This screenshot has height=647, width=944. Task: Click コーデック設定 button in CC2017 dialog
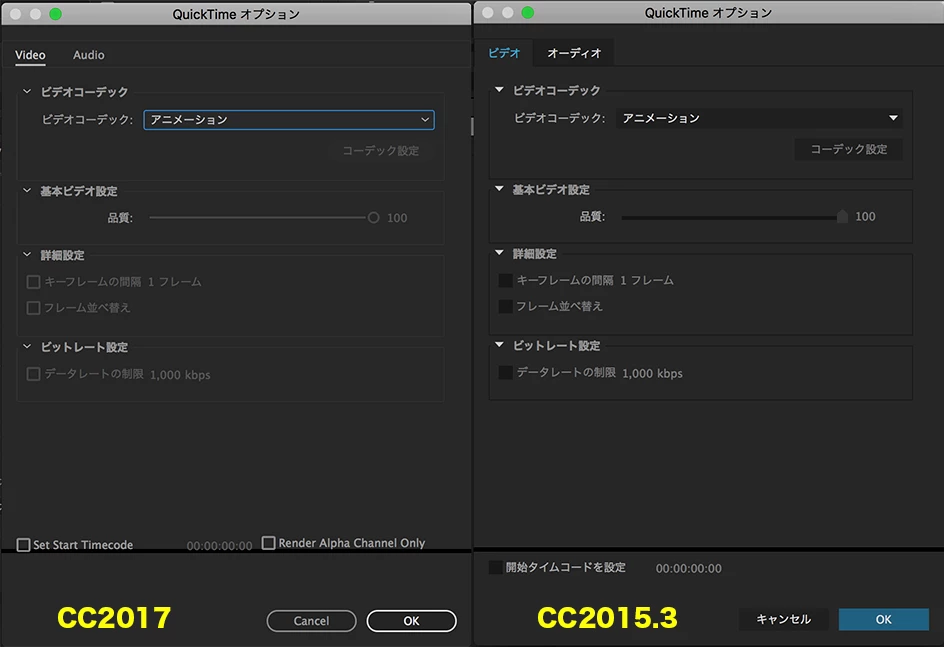[x=380, y=150]
